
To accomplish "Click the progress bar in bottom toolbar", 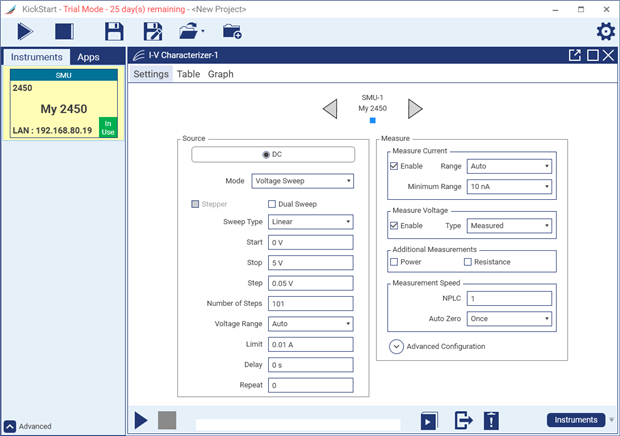I will (297, 424).
